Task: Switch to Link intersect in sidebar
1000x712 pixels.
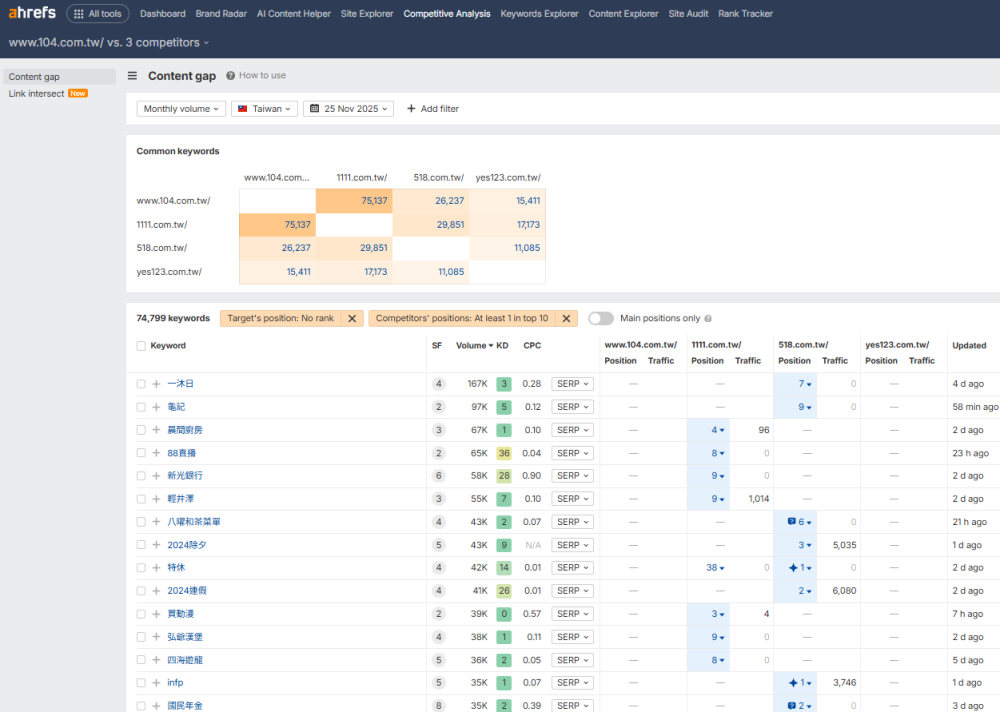Action: (x=37, y=94)
